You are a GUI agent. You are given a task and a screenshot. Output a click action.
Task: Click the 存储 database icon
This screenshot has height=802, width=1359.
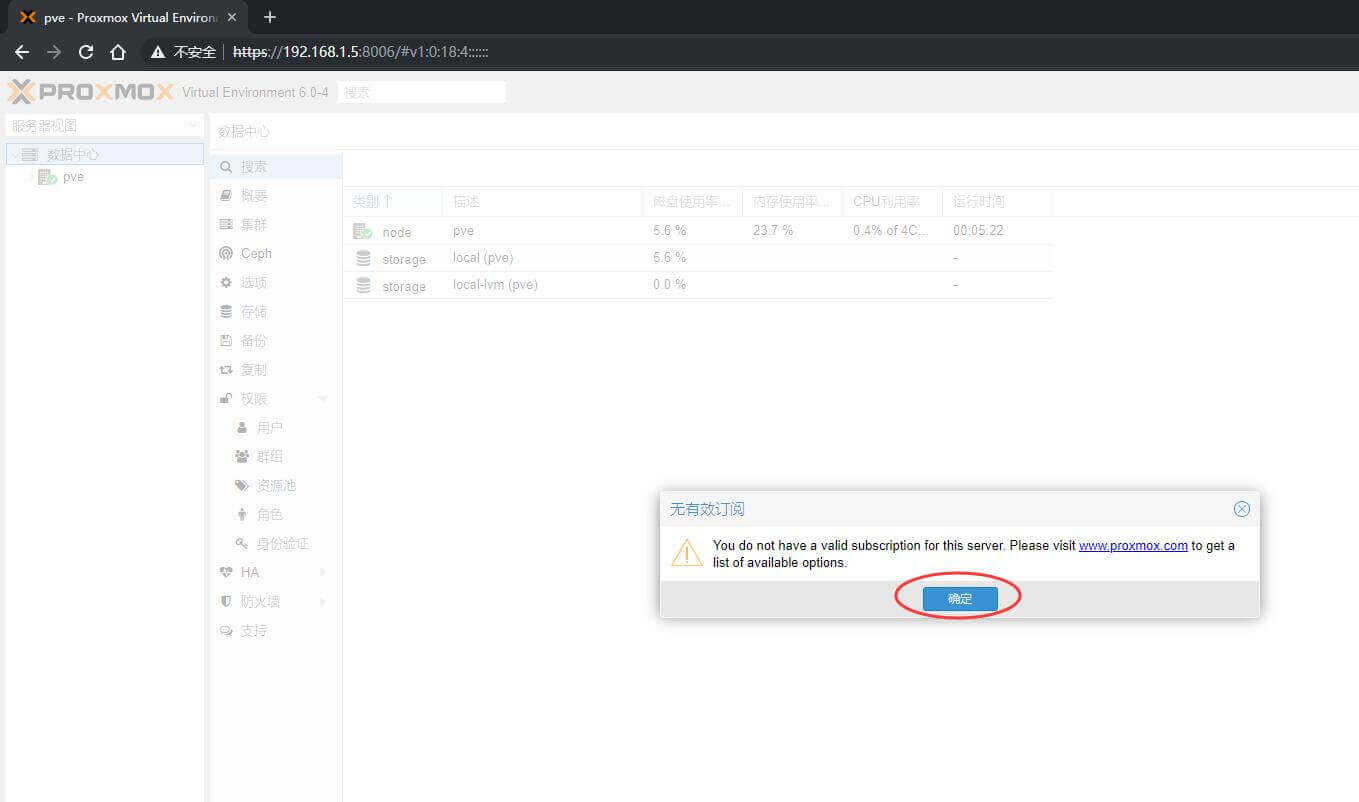tap(226, 312)
